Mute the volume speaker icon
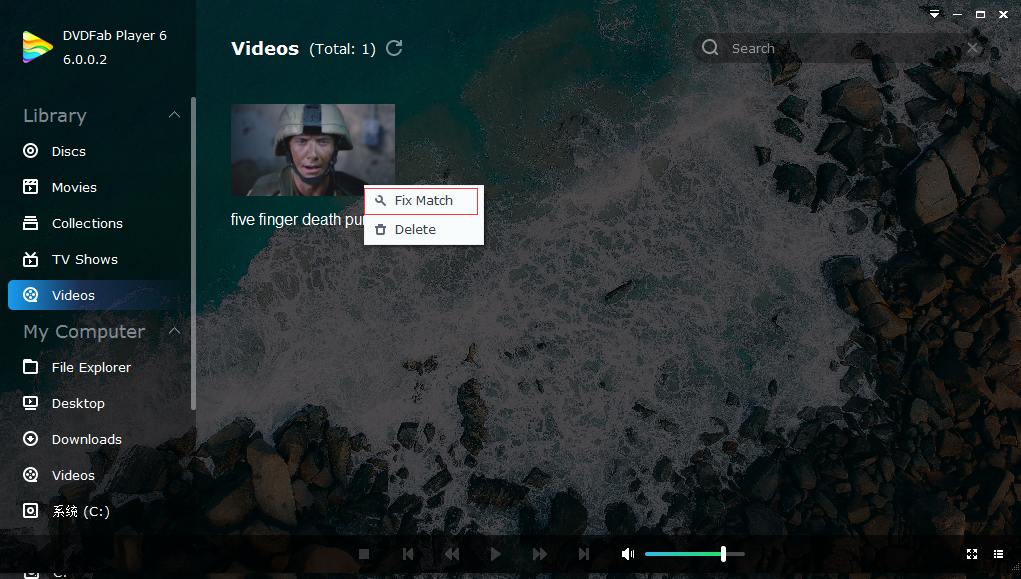 (627, 554)
